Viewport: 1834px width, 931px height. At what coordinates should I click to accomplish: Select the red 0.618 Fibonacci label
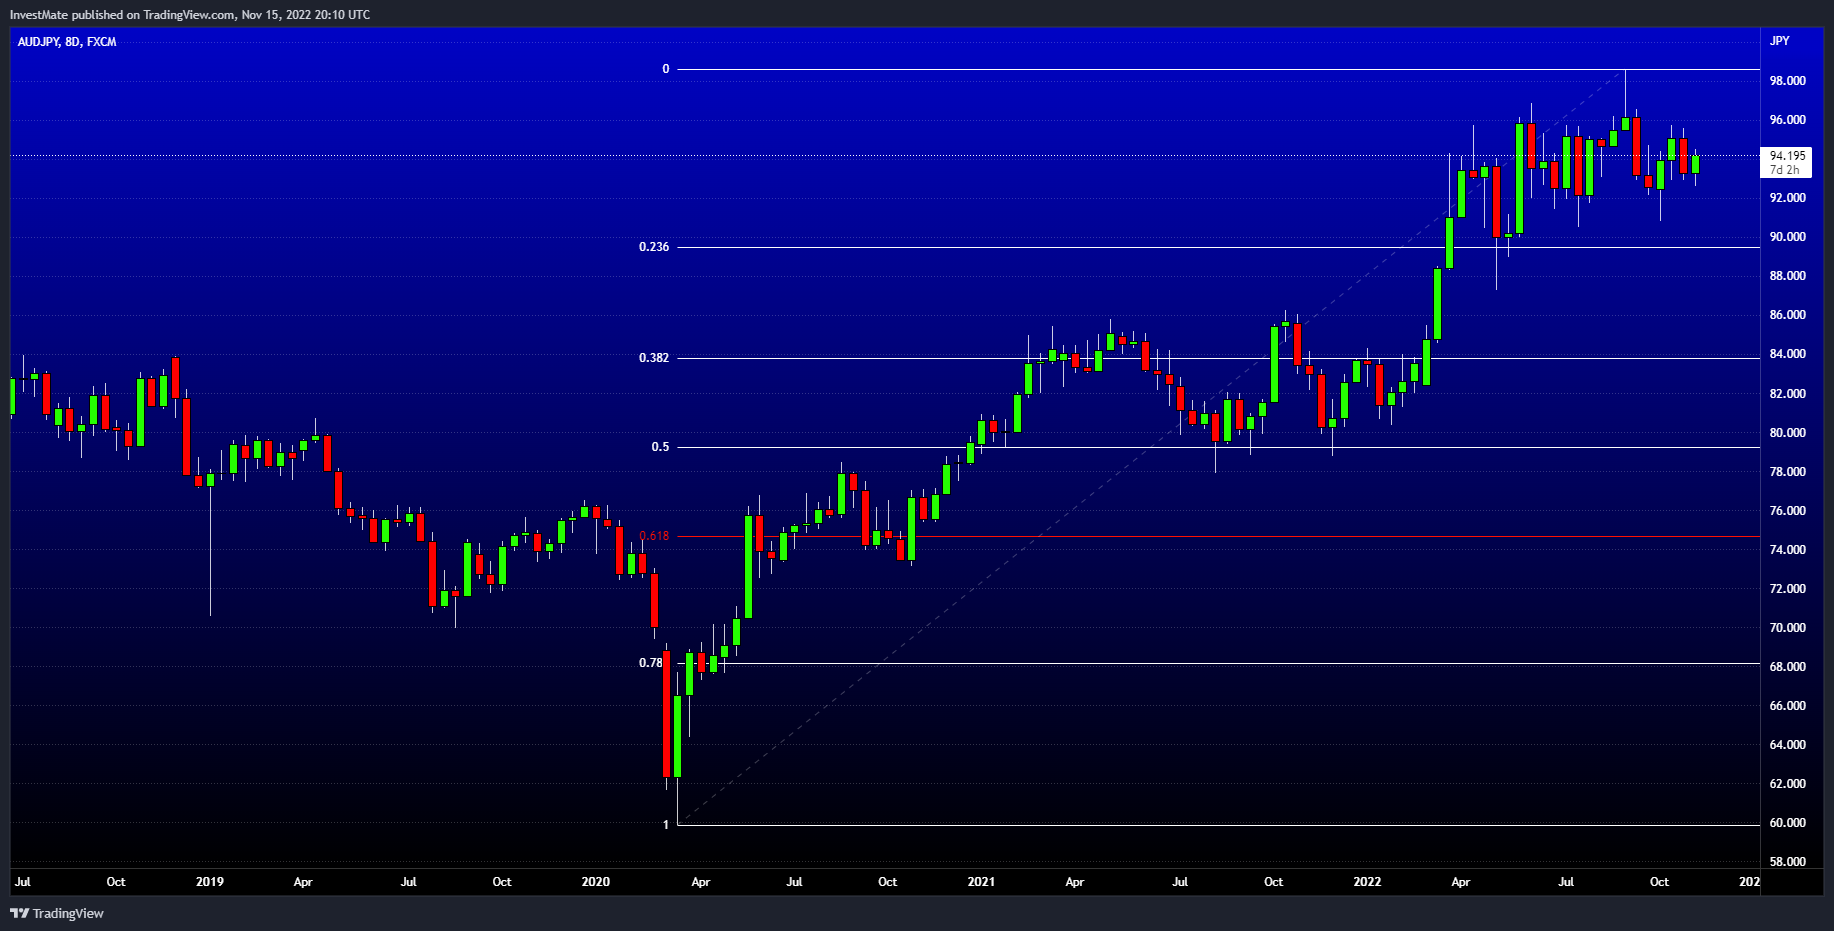click(654, 536)
